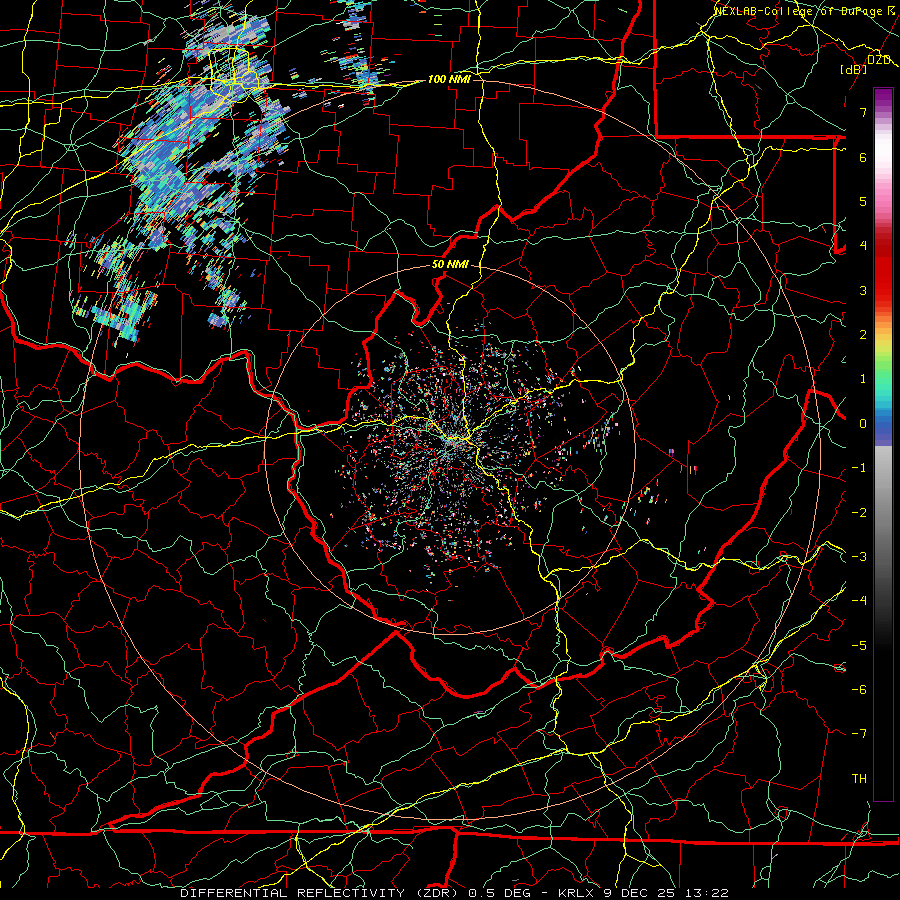This screenshot has width=900, height=900.
Task: Click the -2 dB value on color scale
Action: 859,513
